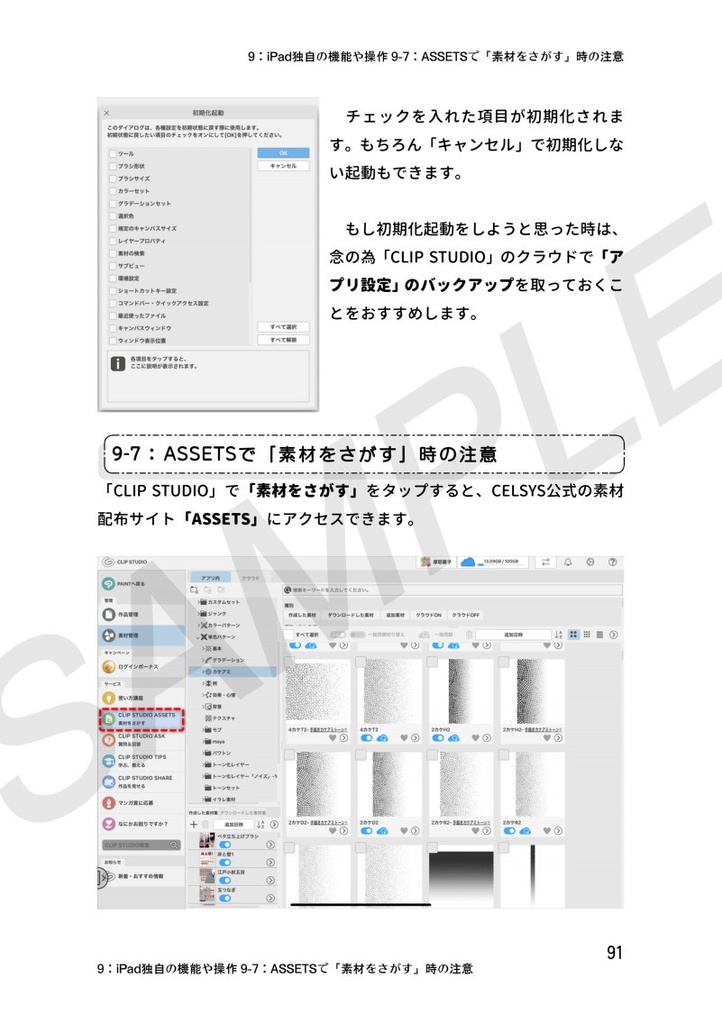Check the ショートカットキー設定 checkbox

click(113, 291)
